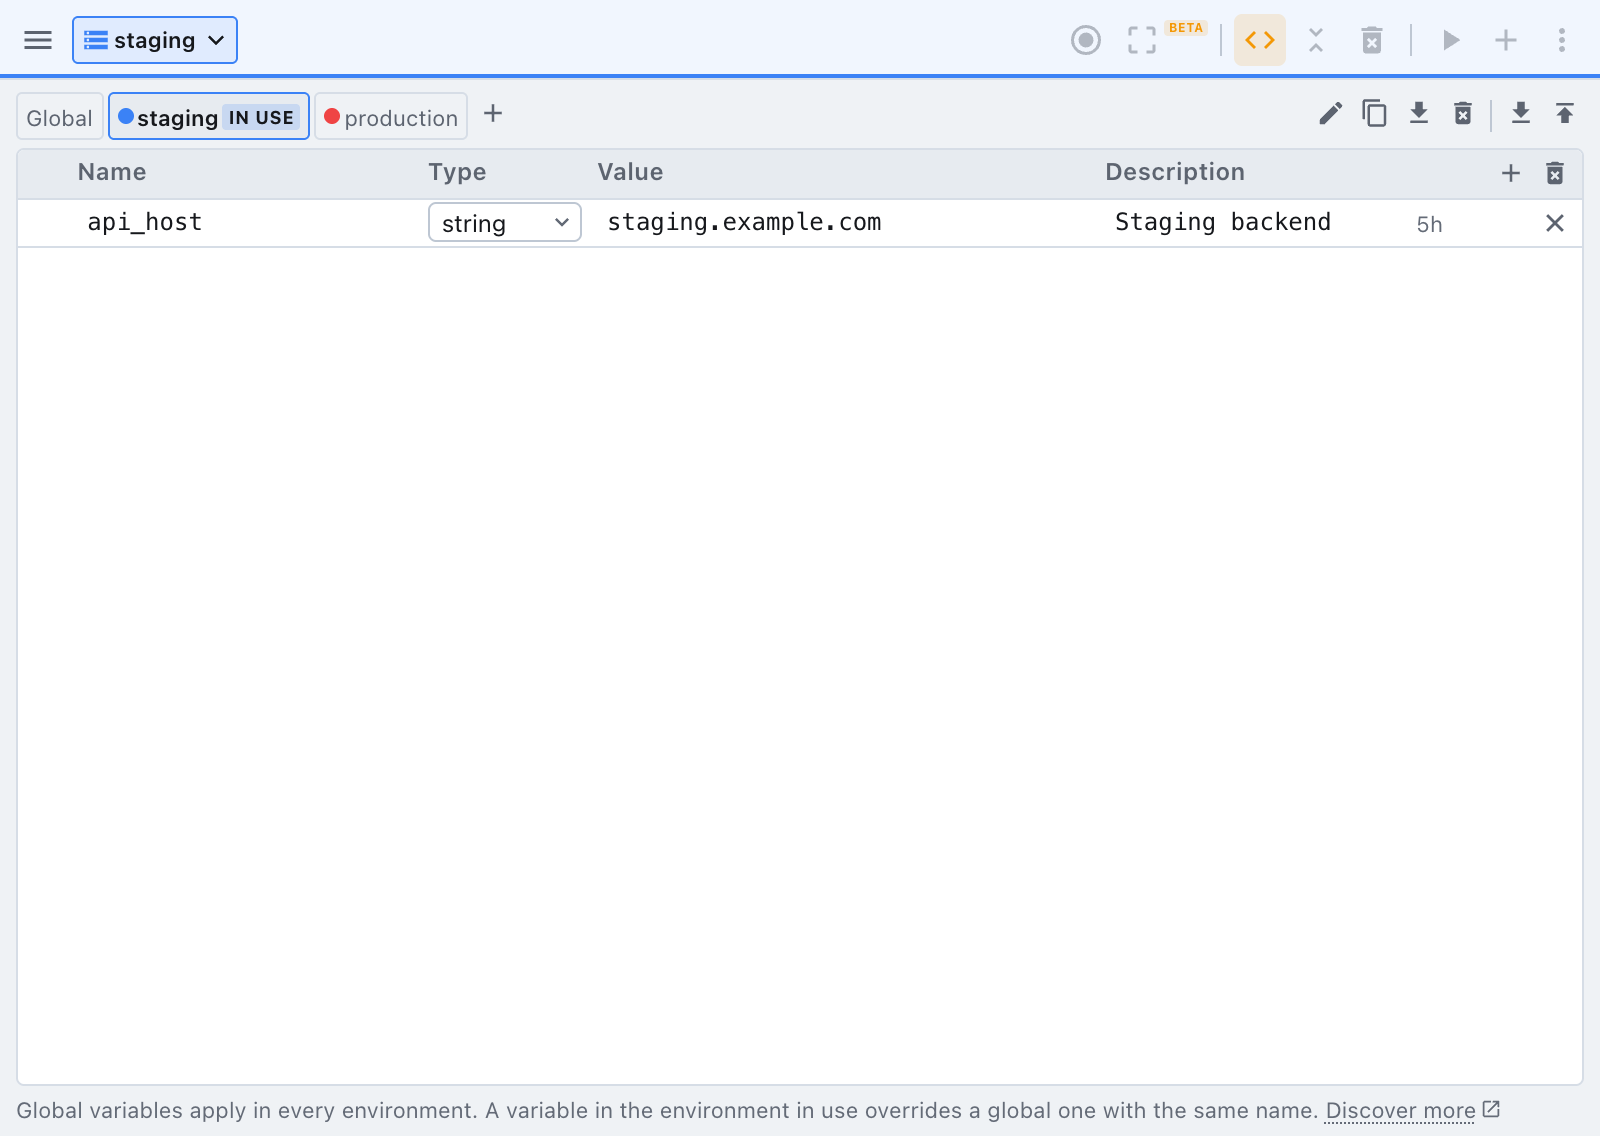This screenshot has height=1136, width=1600.
Task: Toggle the variables code brackets icon
Action: point(1260,40)
